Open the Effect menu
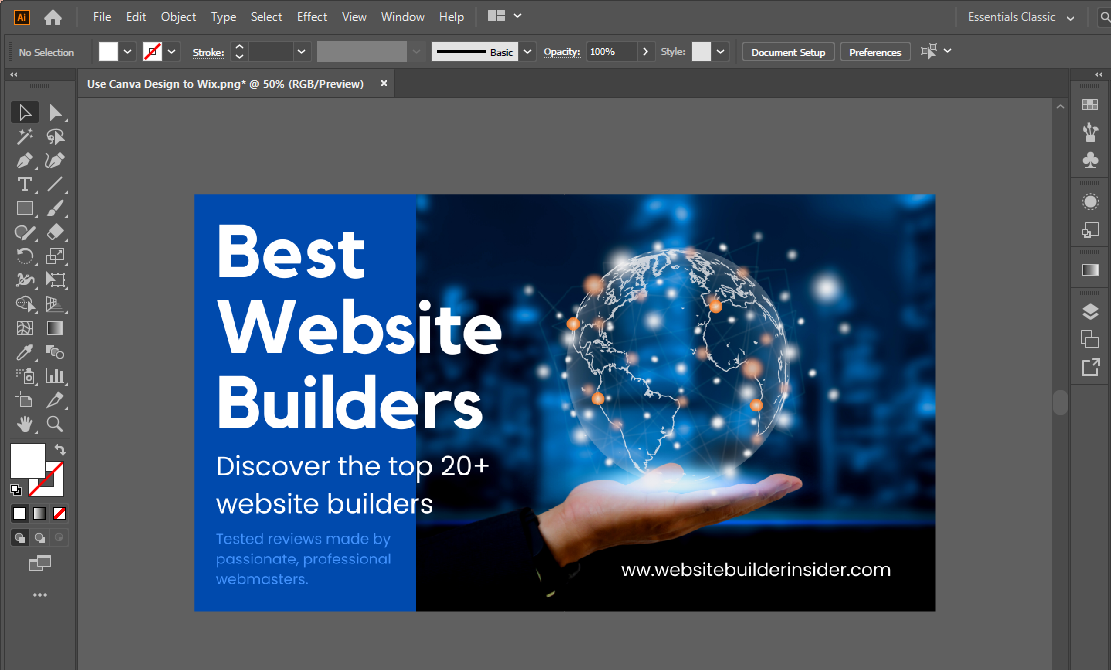Viewport: 1111px width, 670px height. click(x=312, y=17)
